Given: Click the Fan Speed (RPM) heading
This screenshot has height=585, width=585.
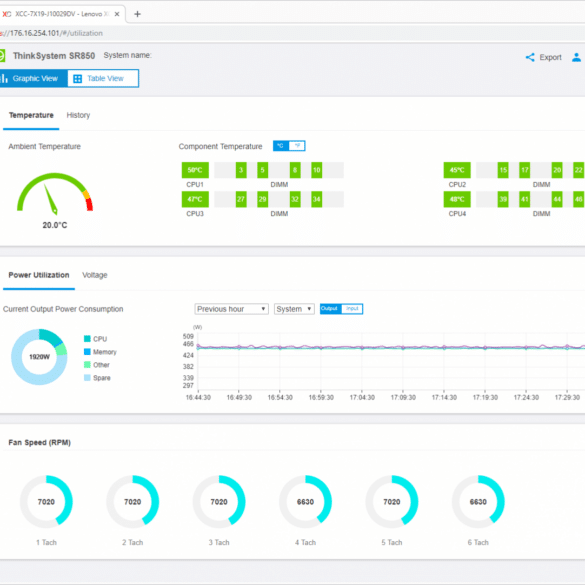Looking at the screenshot, I should point(40,442).
